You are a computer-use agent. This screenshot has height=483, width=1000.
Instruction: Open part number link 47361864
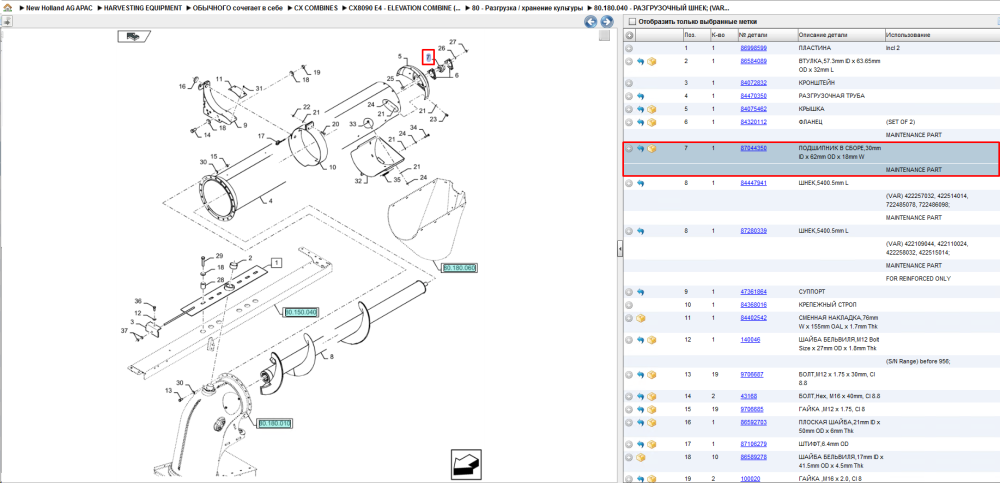(753, 292)
